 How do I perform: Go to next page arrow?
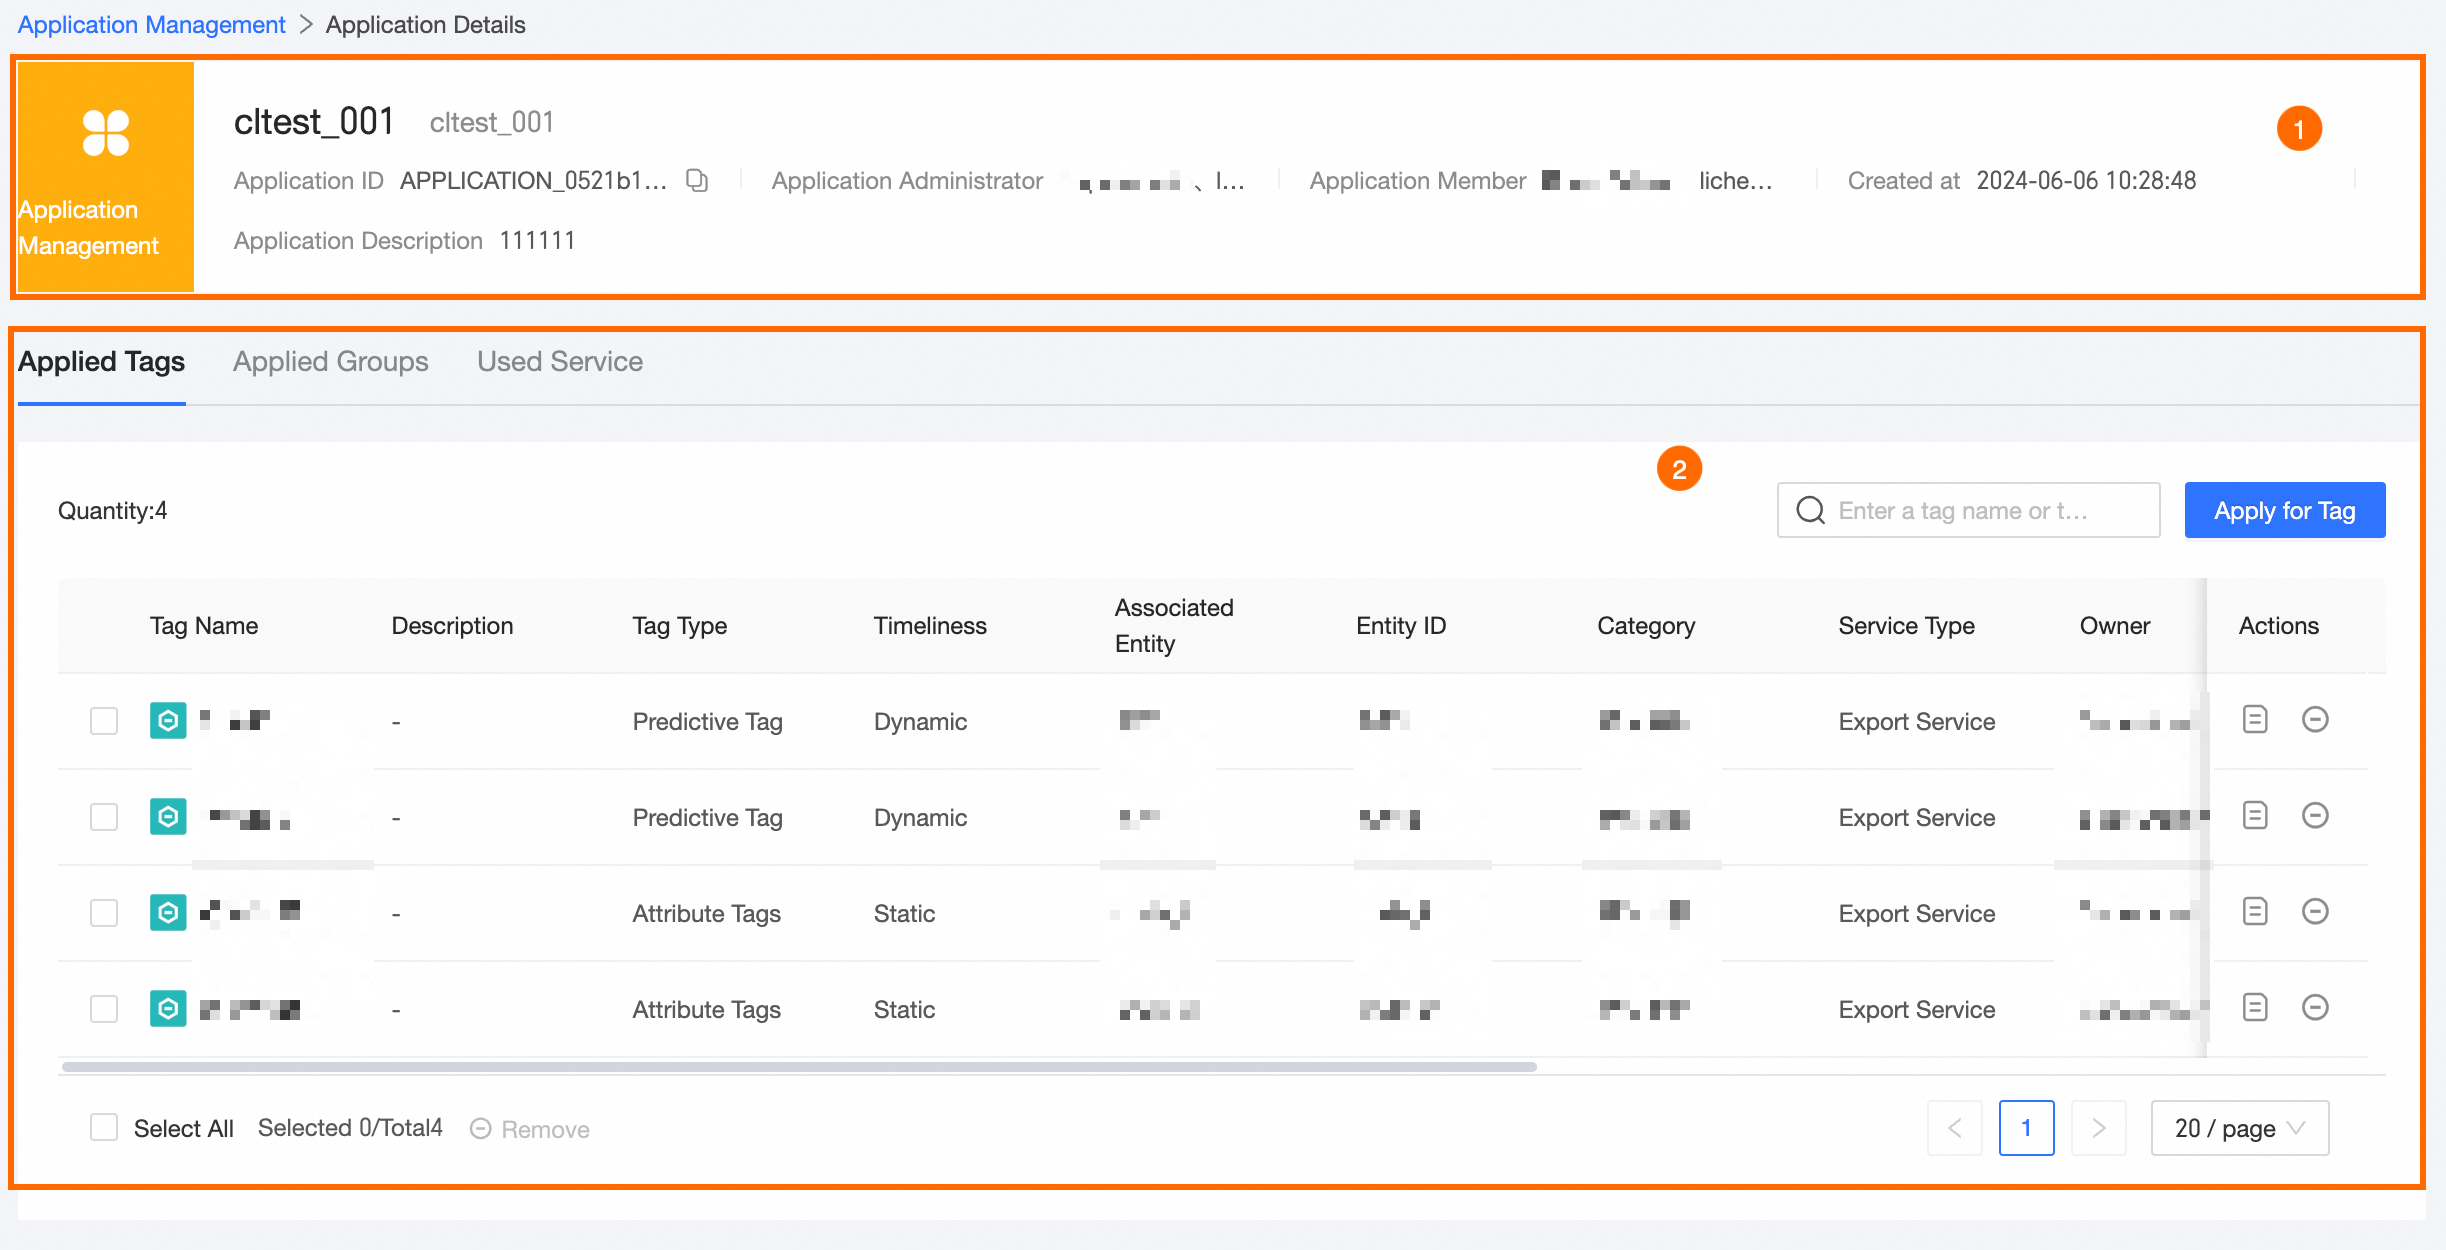pyautogui.click(x=2098, y=1128)
